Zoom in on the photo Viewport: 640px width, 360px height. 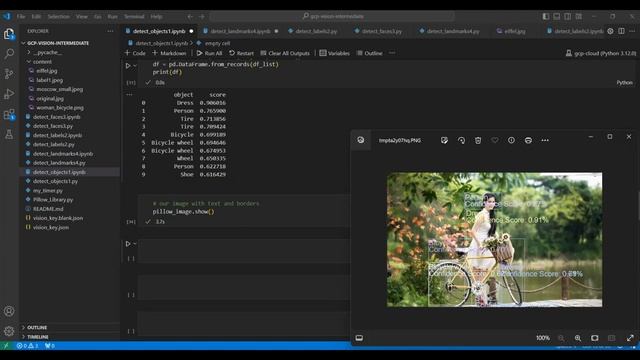(x=578, y=338)
